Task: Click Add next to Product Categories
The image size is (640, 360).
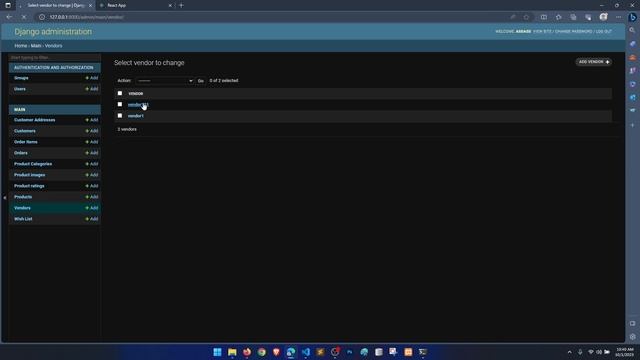Action: pyautogui.click(x=92, y=164)
